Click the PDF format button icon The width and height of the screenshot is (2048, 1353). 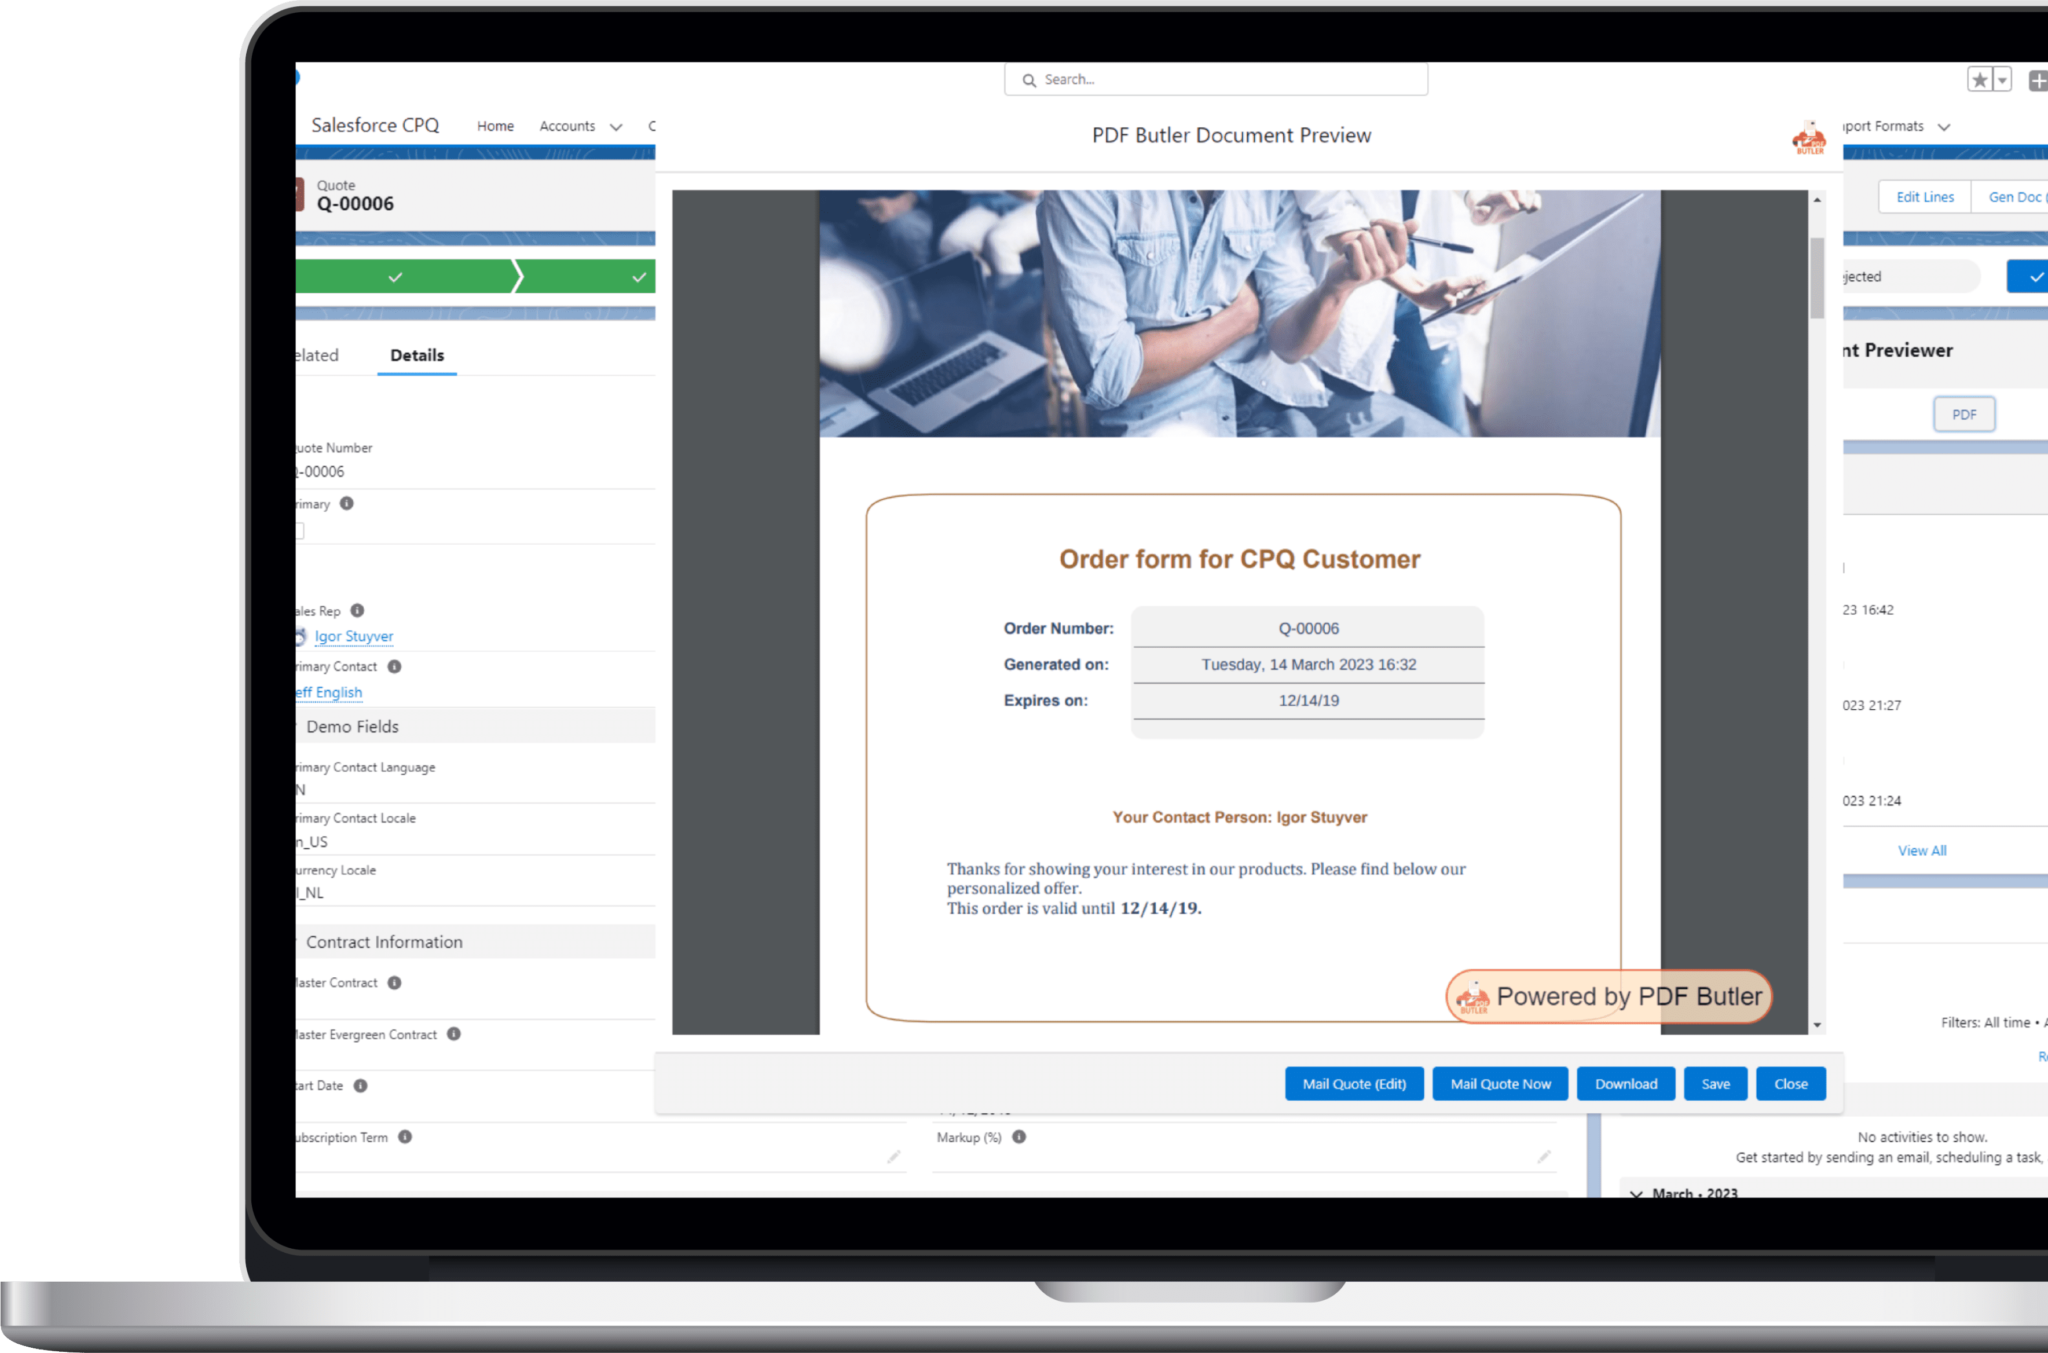pyautogui.click(x=1963, y=414)
